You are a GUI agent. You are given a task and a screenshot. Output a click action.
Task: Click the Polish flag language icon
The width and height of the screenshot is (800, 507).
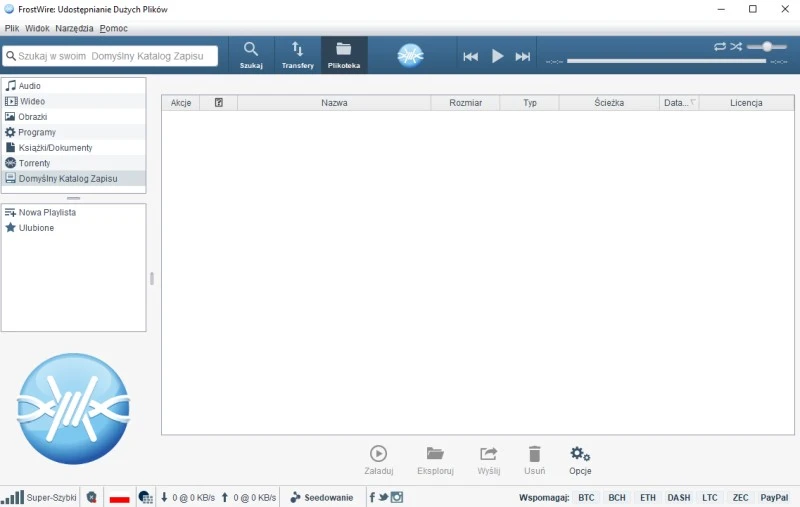tap(119, 498)
